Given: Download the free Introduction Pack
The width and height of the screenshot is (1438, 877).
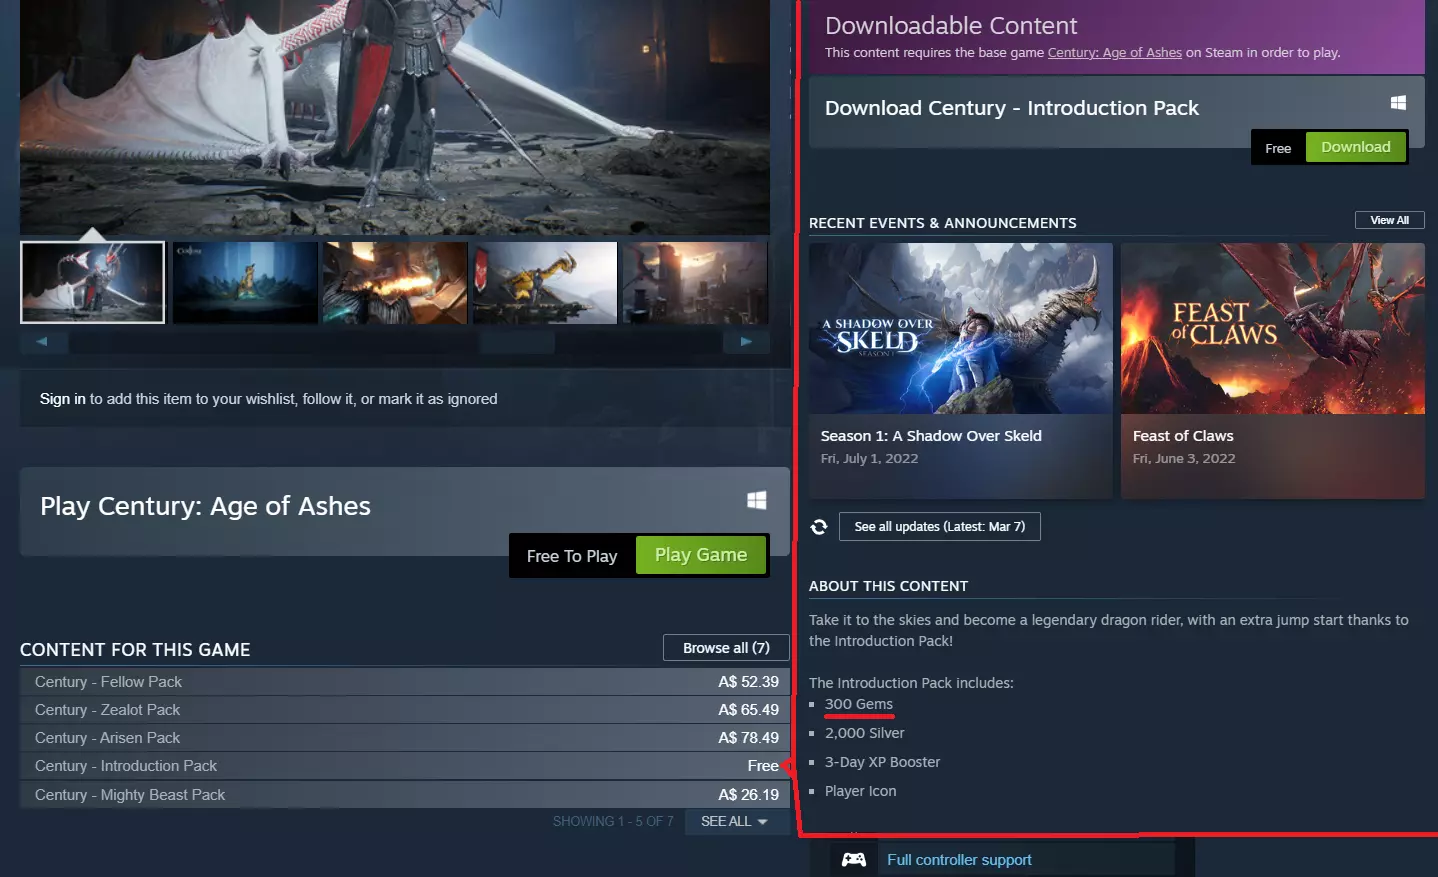Looking at the screenshot, I should pos(1355,147).
